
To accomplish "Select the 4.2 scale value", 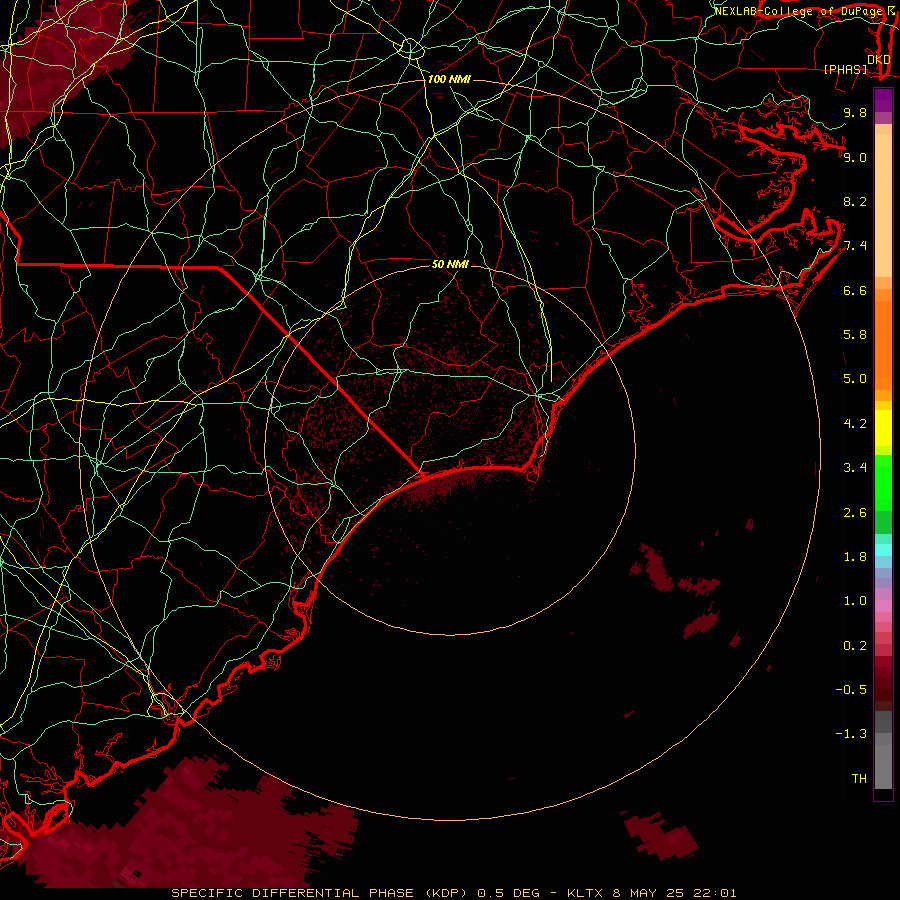I will coord(855,424).
